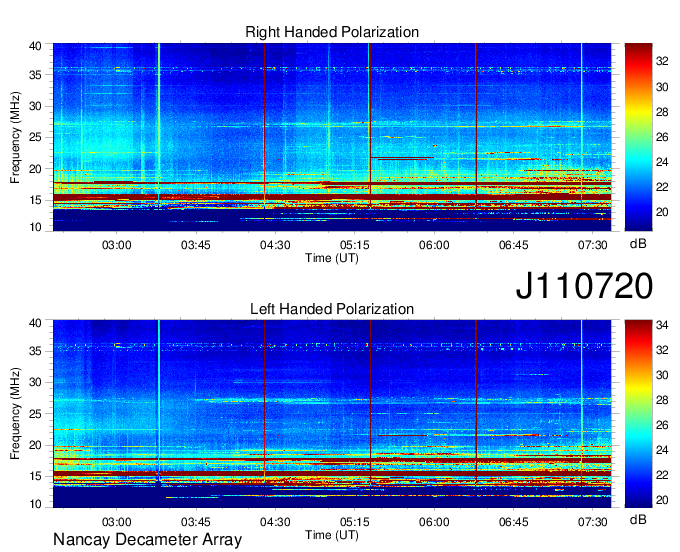Click 32 dB tick on Right Handed colorbar
This screenshot has width=680, height=552.
(662, 61)
